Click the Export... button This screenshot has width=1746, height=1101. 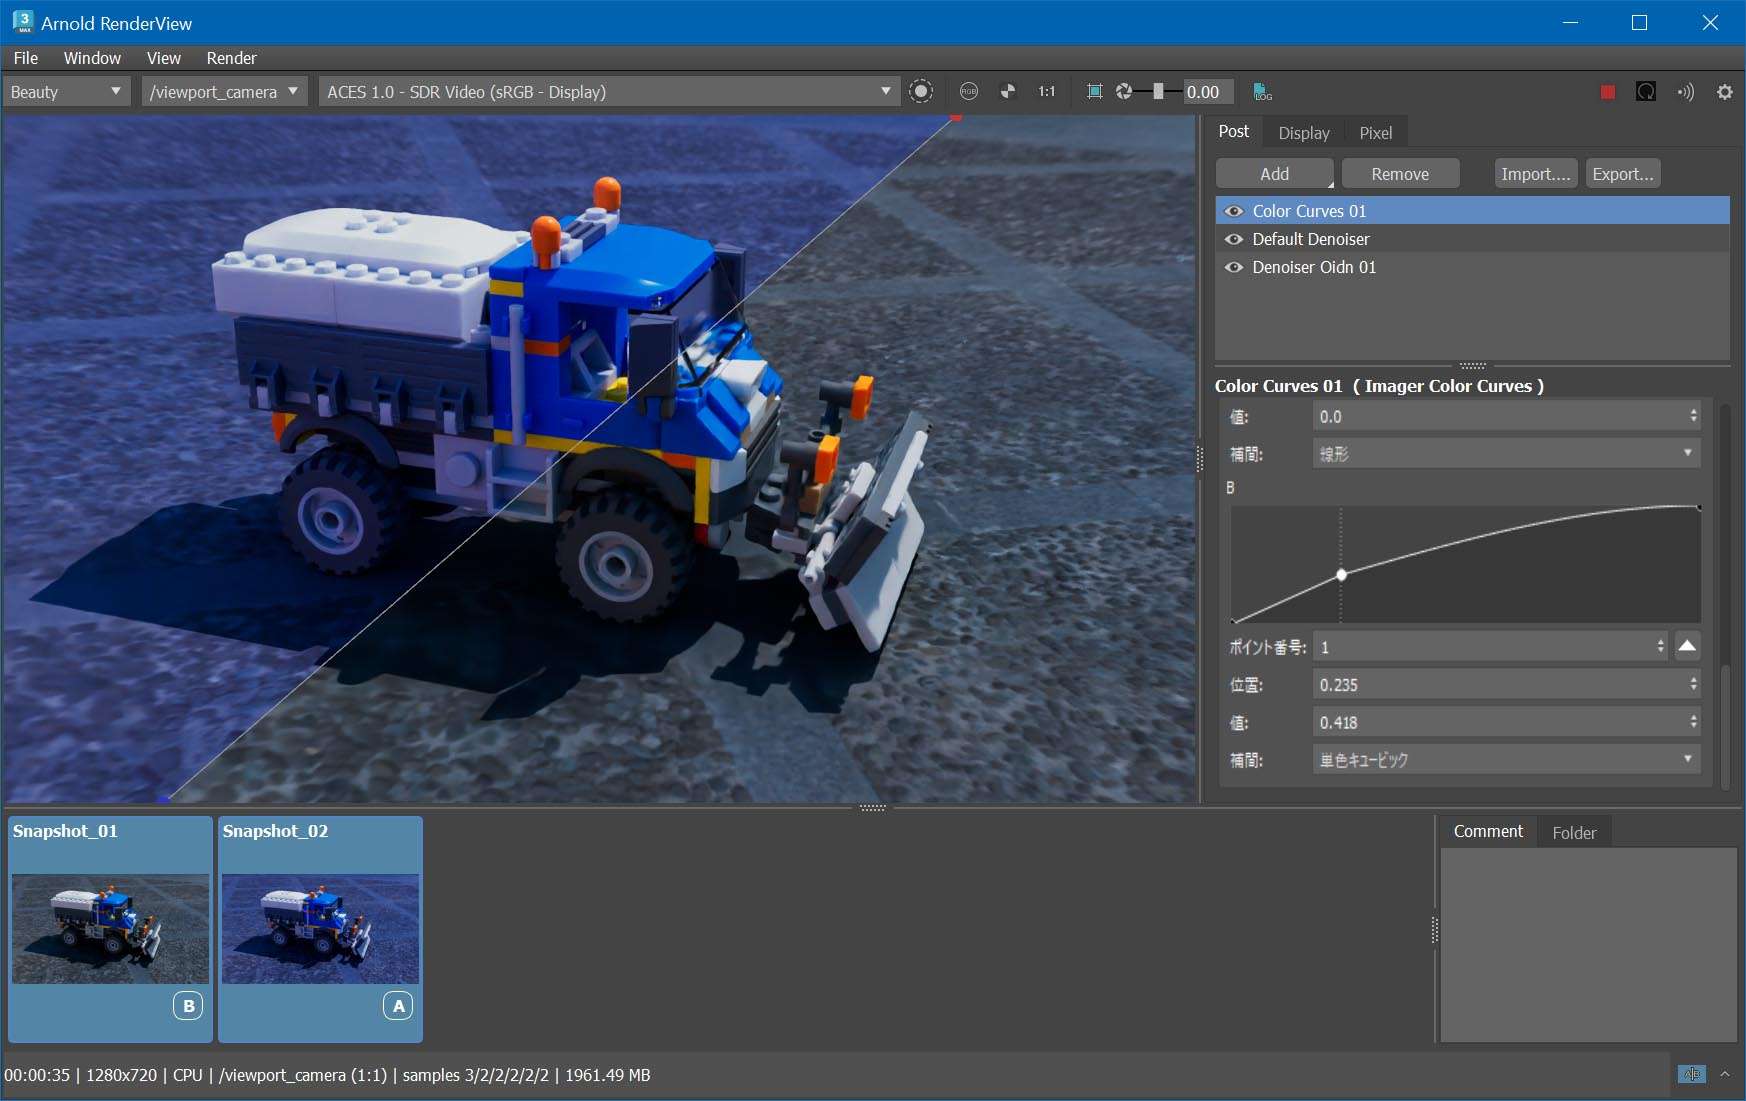(x=1622, y=174)
